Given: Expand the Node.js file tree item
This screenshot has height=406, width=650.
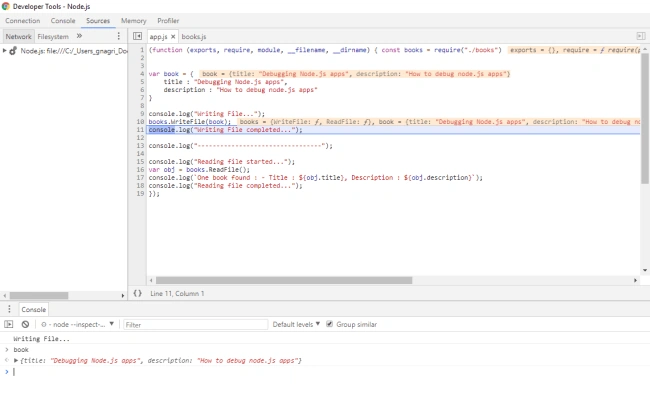Looking at the screenshot, I should [5, 51].
